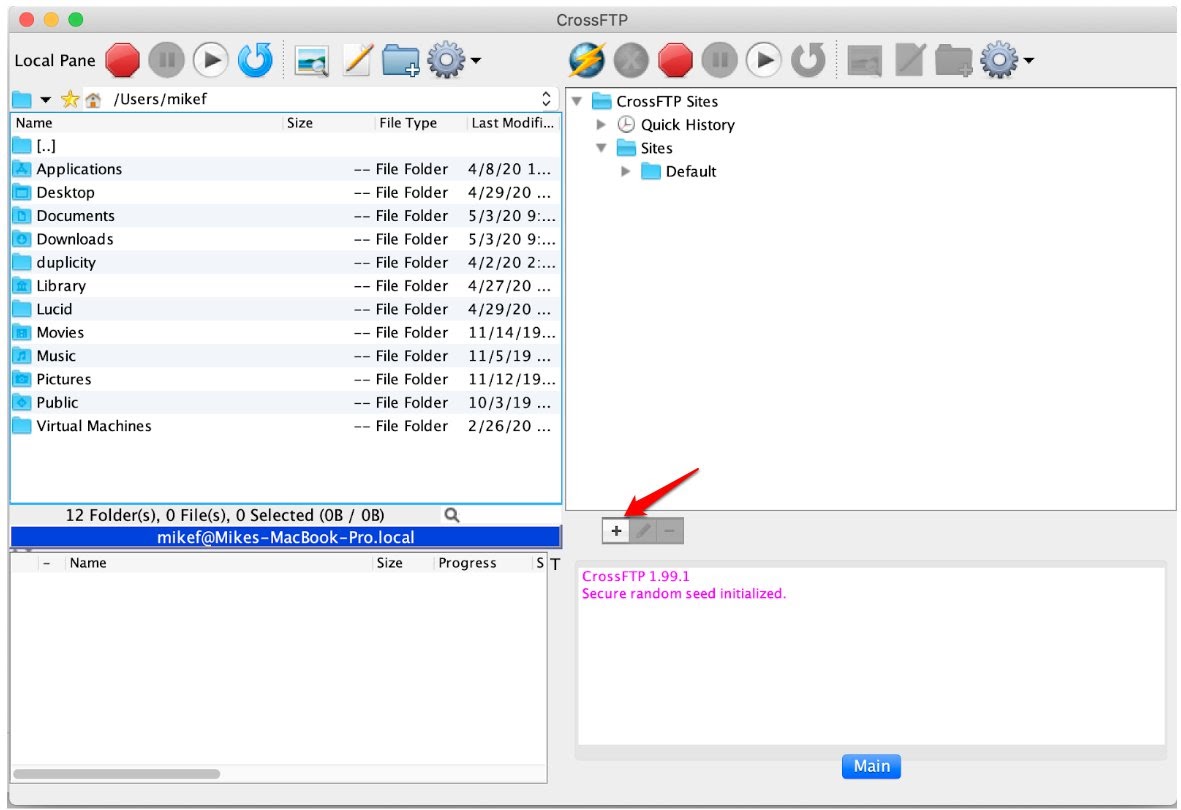Expand the Quick History node
Screen dimensions: 1181x810
(601, 124)
